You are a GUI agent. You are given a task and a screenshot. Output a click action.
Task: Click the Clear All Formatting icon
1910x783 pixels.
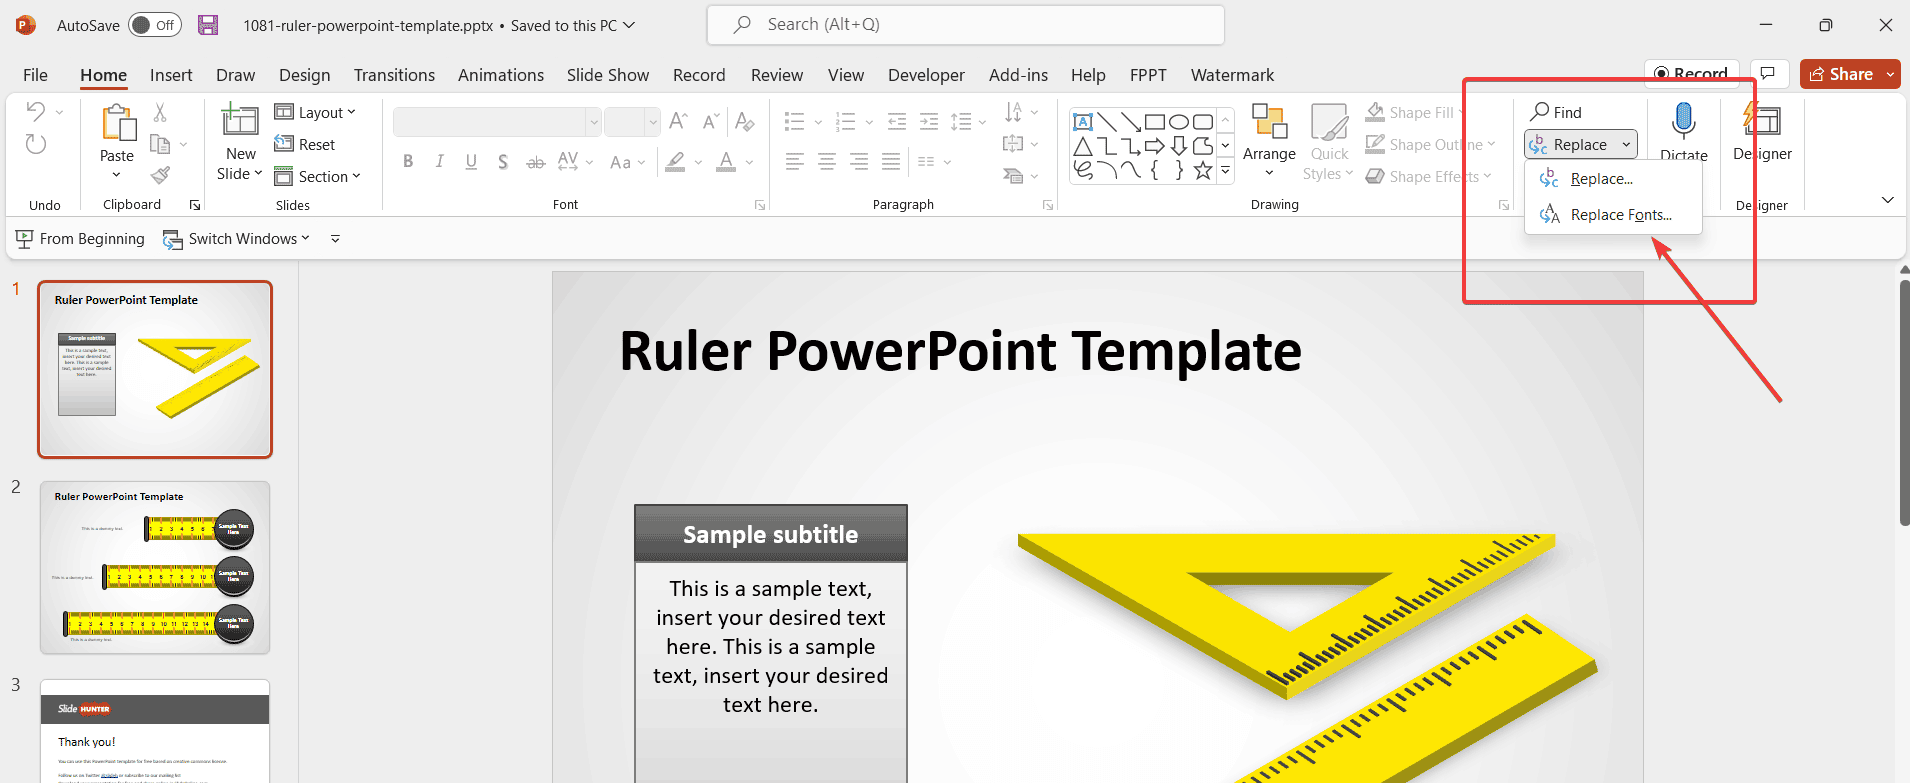[744, 122]
